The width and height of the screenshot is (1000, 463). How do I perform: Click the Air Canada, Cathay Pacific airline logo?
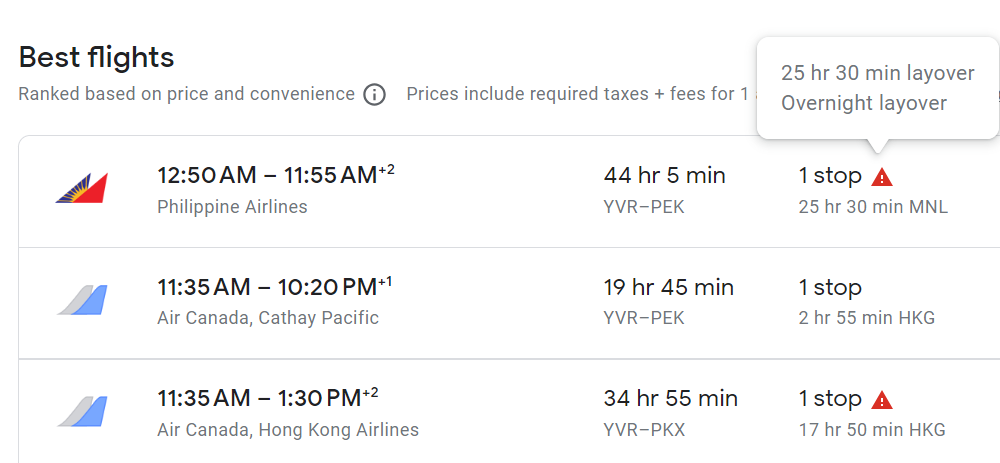(81, 300)
